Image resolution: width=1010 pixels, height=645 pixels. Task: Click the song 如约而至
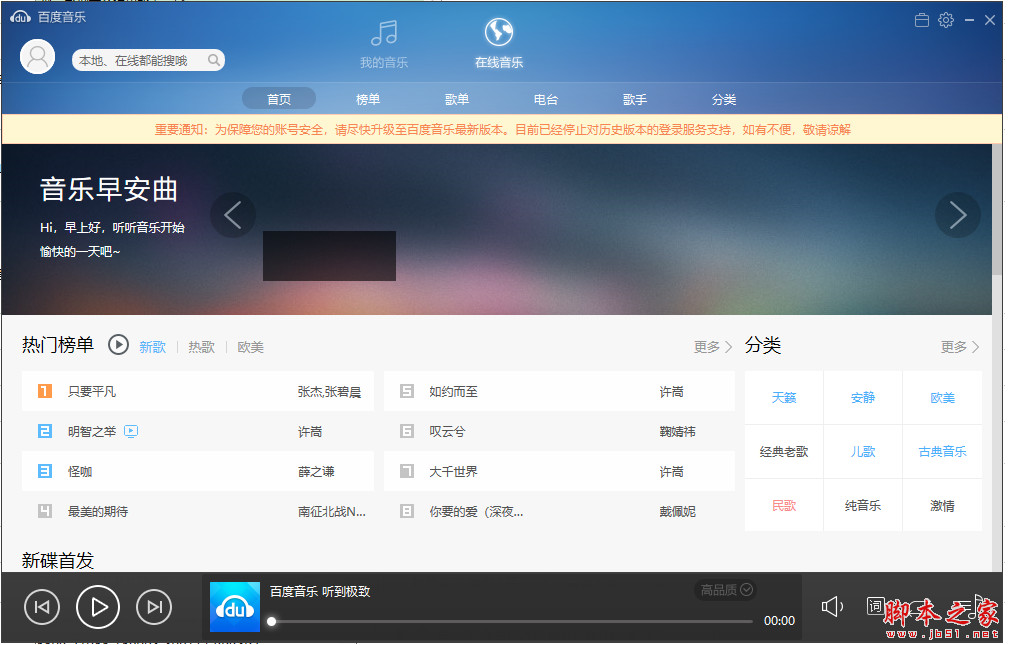pos(453,392)
